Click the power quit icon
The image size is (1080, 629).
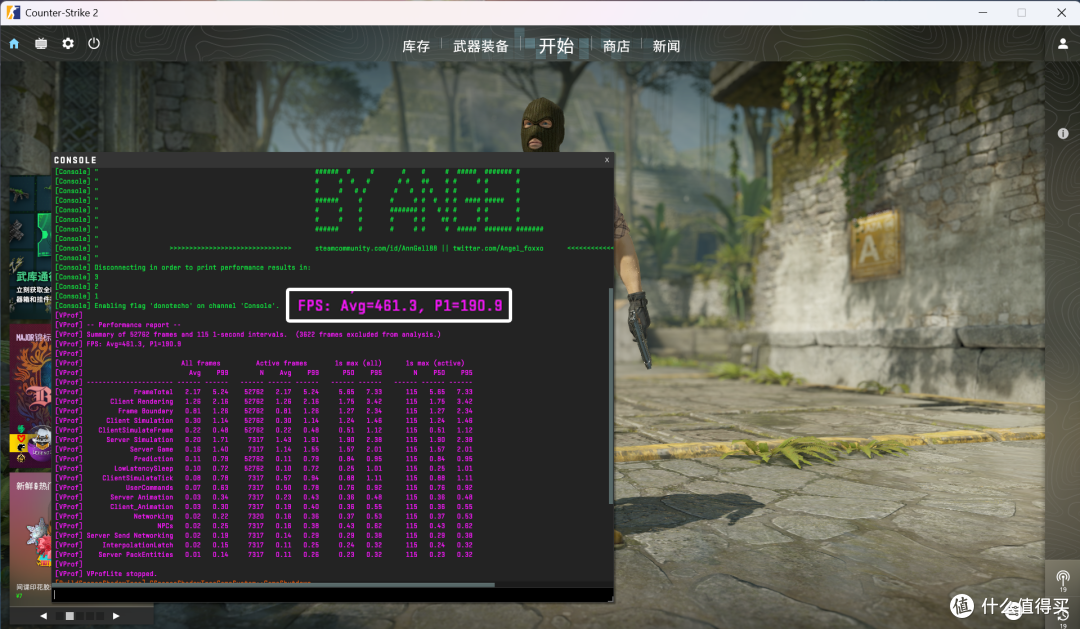94,43
